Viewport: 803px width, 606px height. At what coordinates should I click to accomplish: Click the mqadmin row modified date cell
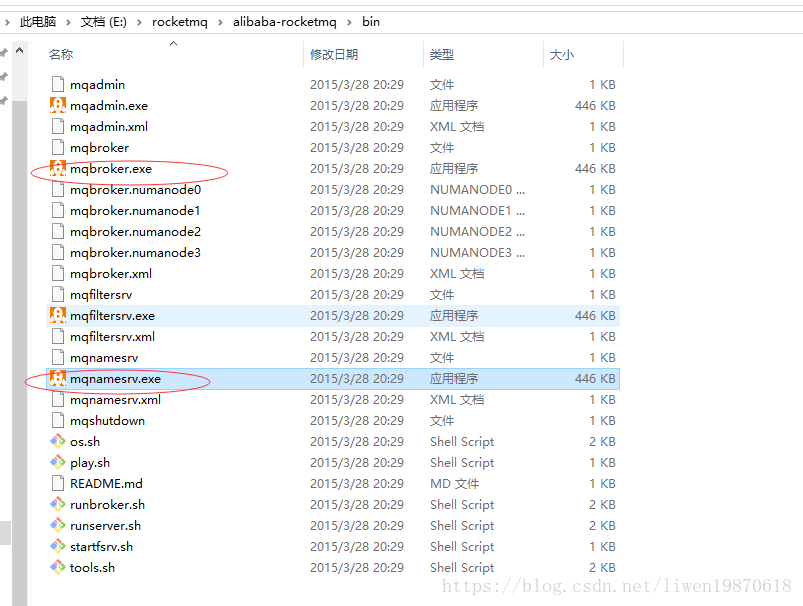(357, 85)
